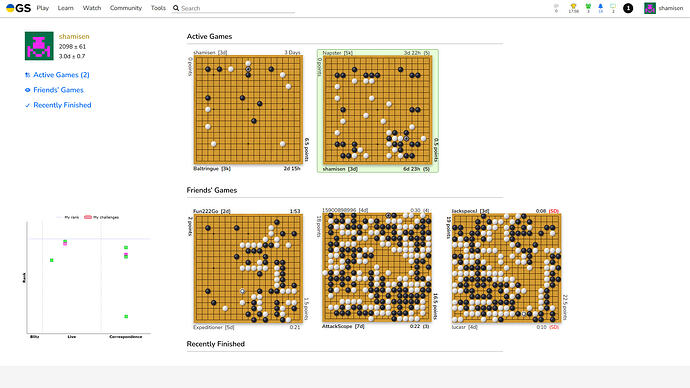Open the shamisen username menu in navbar
This screenshot has height=388, width=690.
[671, 8]
